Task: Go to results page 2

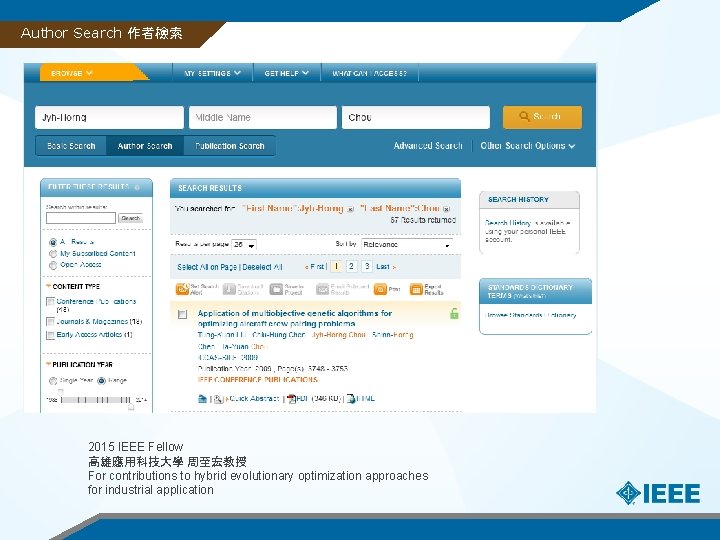Action: [351, 266]
